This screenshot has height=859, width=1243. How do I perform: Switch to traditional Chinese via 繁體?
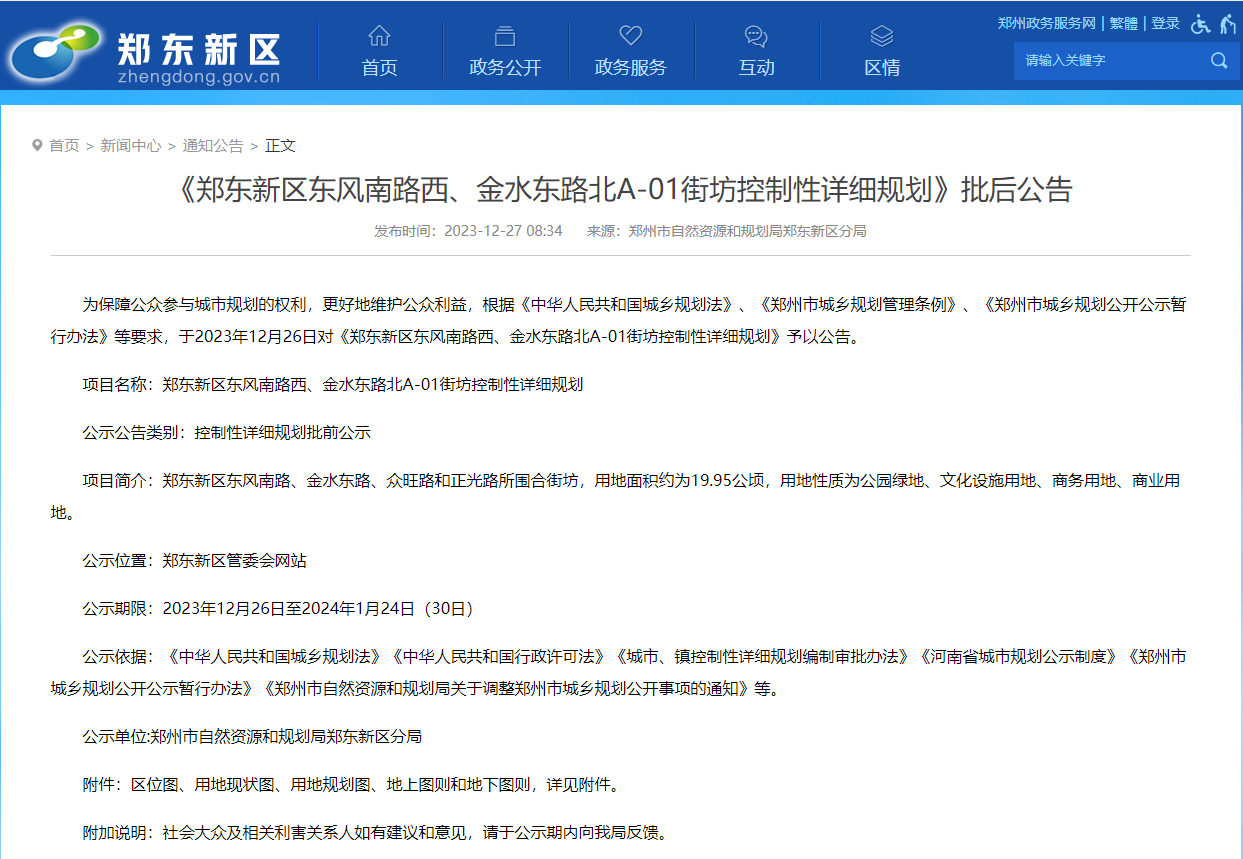[1124, 23]
